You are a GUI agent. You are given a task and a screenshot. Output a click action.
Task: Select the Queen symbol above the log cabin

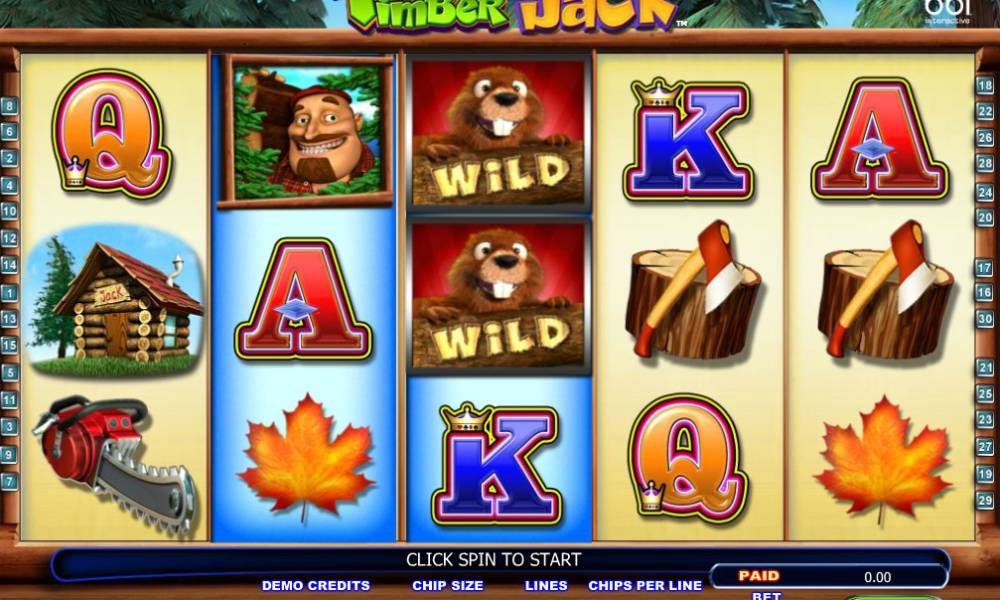coord(112,133)
